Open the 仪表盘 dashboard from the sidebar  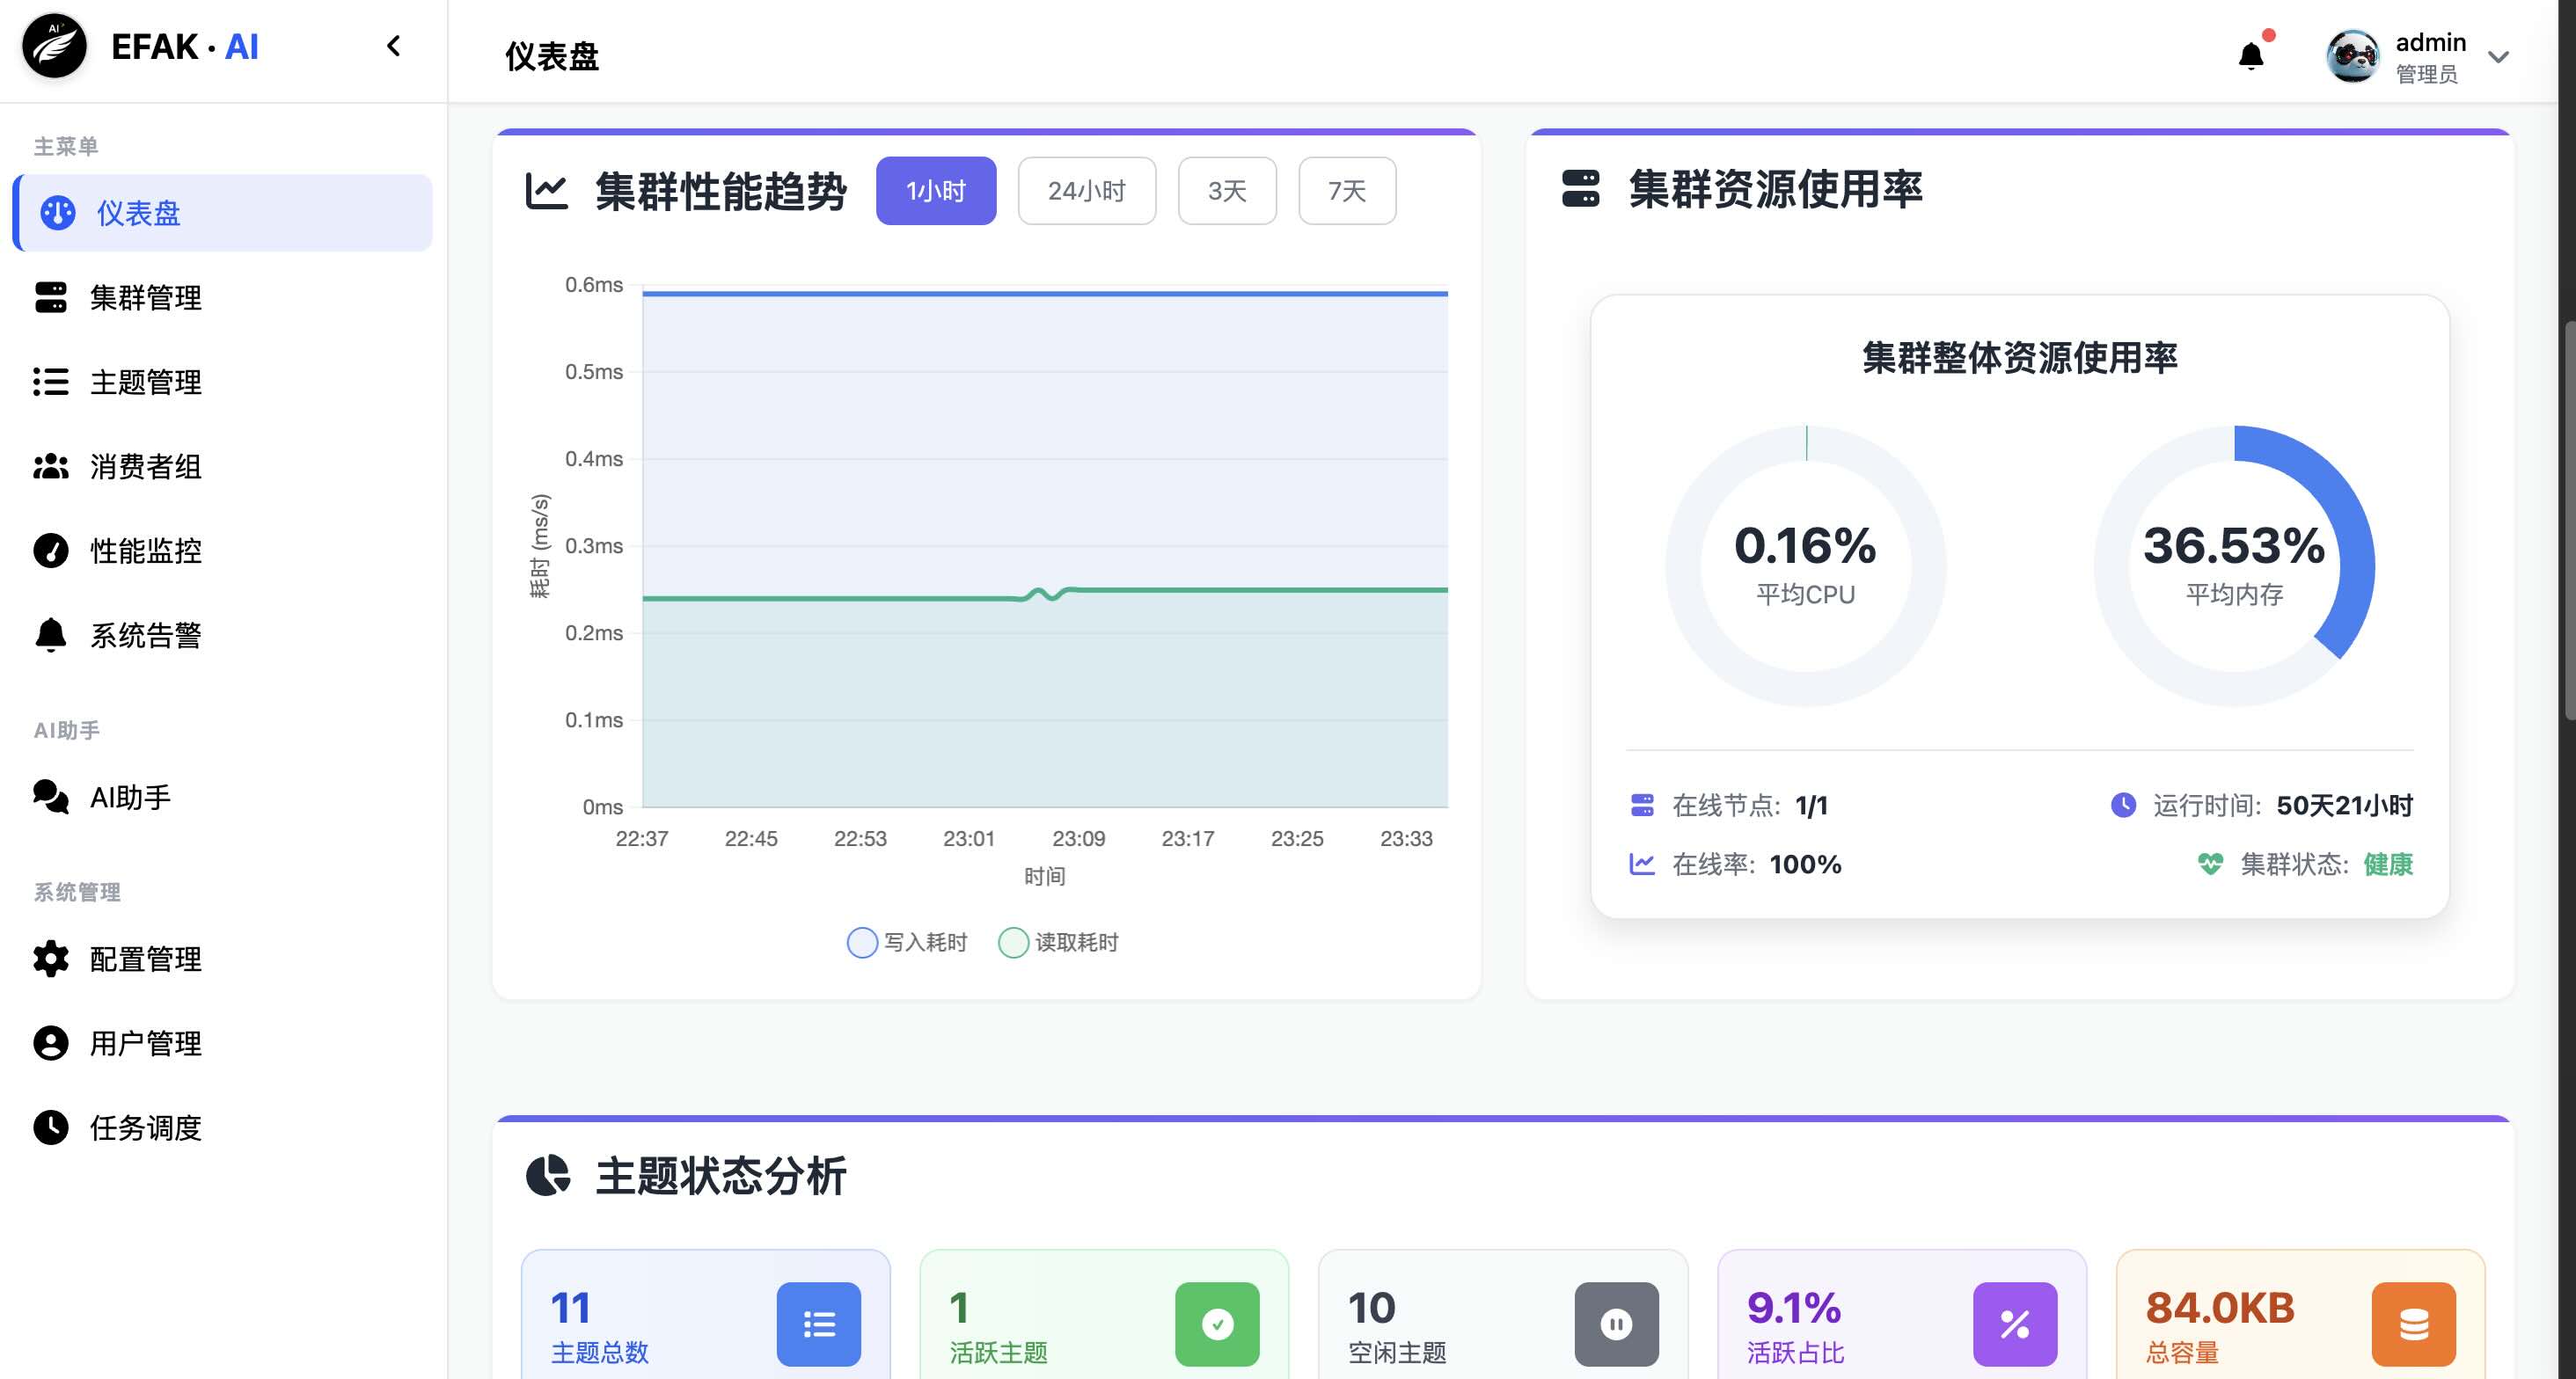(x=140, y=213)
